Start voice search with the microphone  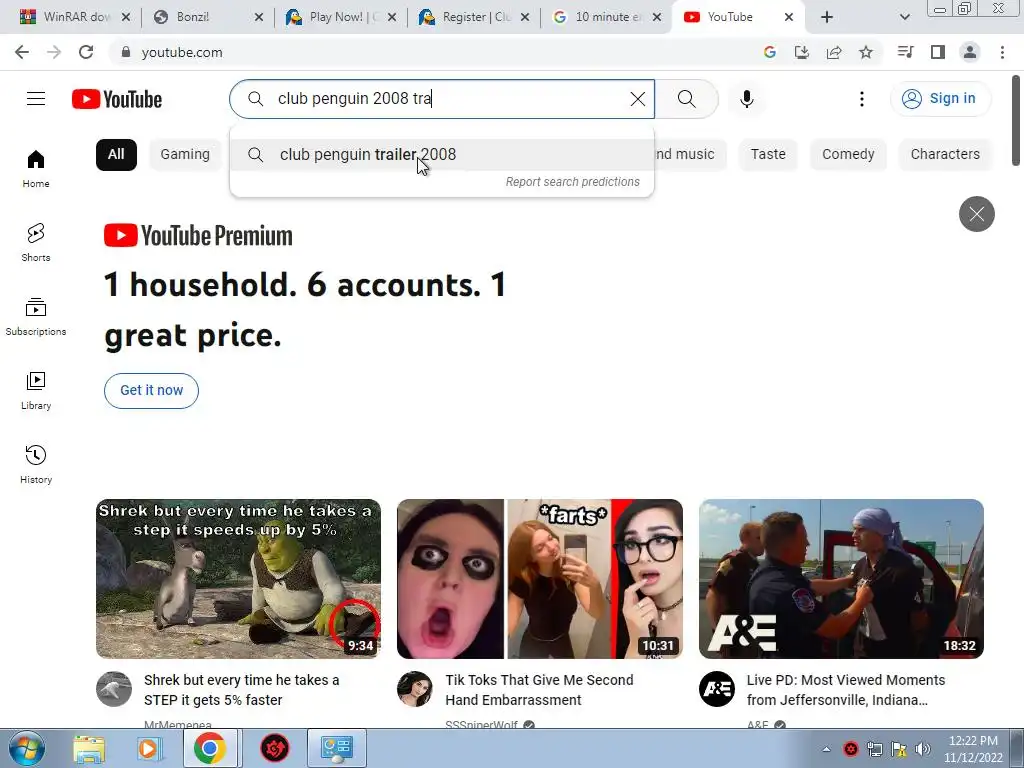point(746,99)
